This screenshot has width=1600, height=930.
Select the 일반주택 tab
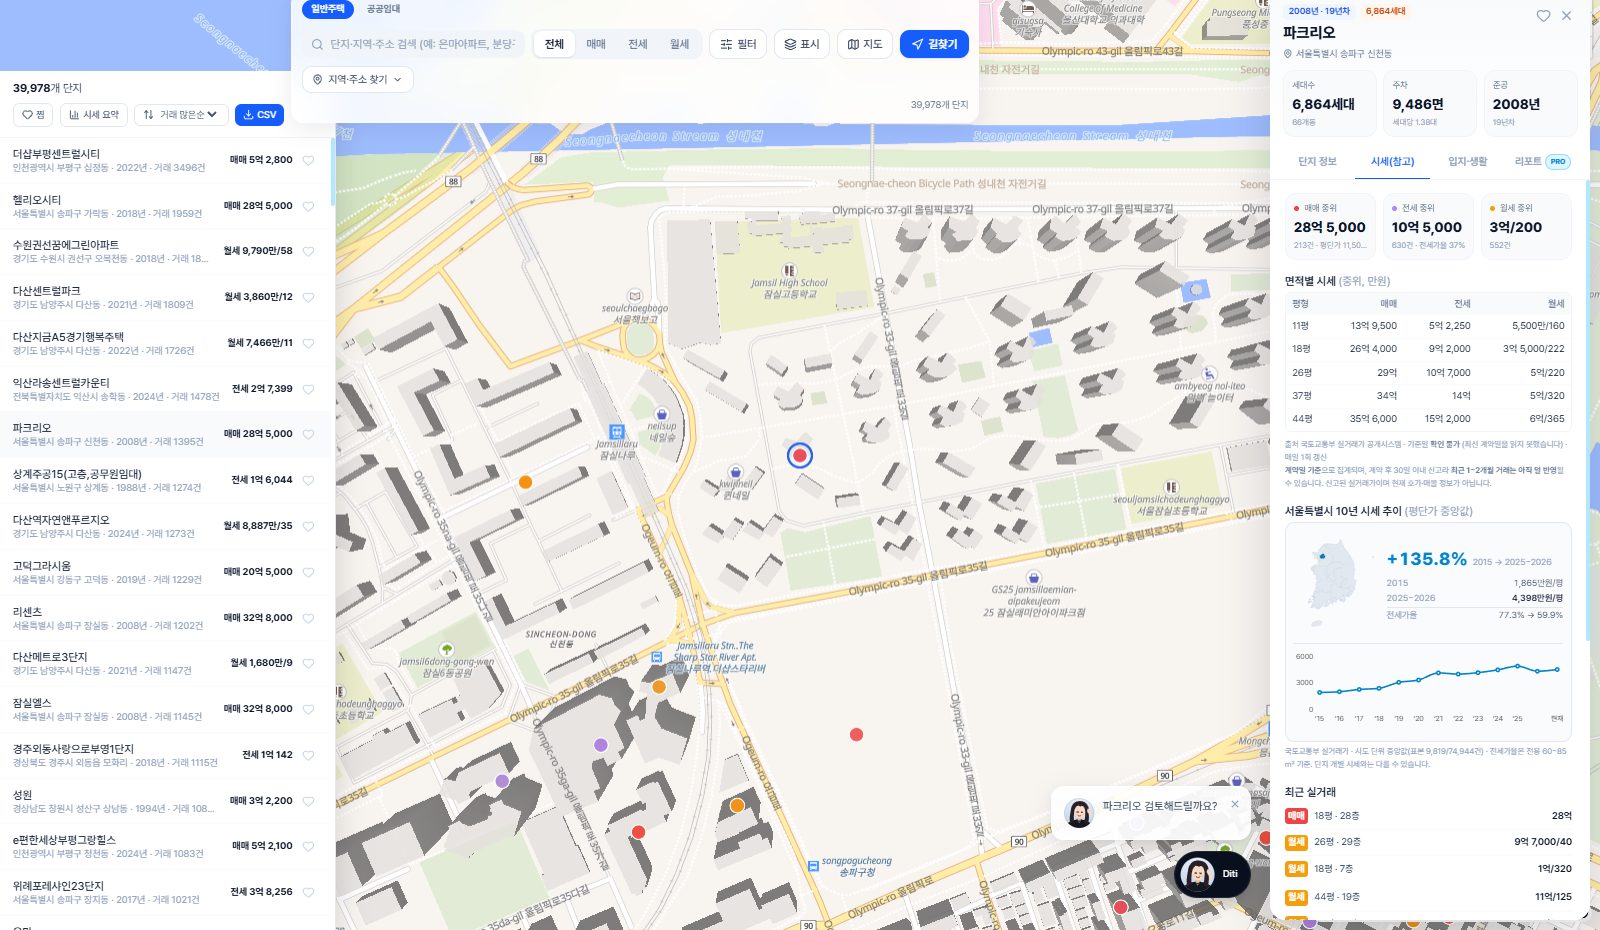click(x=328, y=9)
